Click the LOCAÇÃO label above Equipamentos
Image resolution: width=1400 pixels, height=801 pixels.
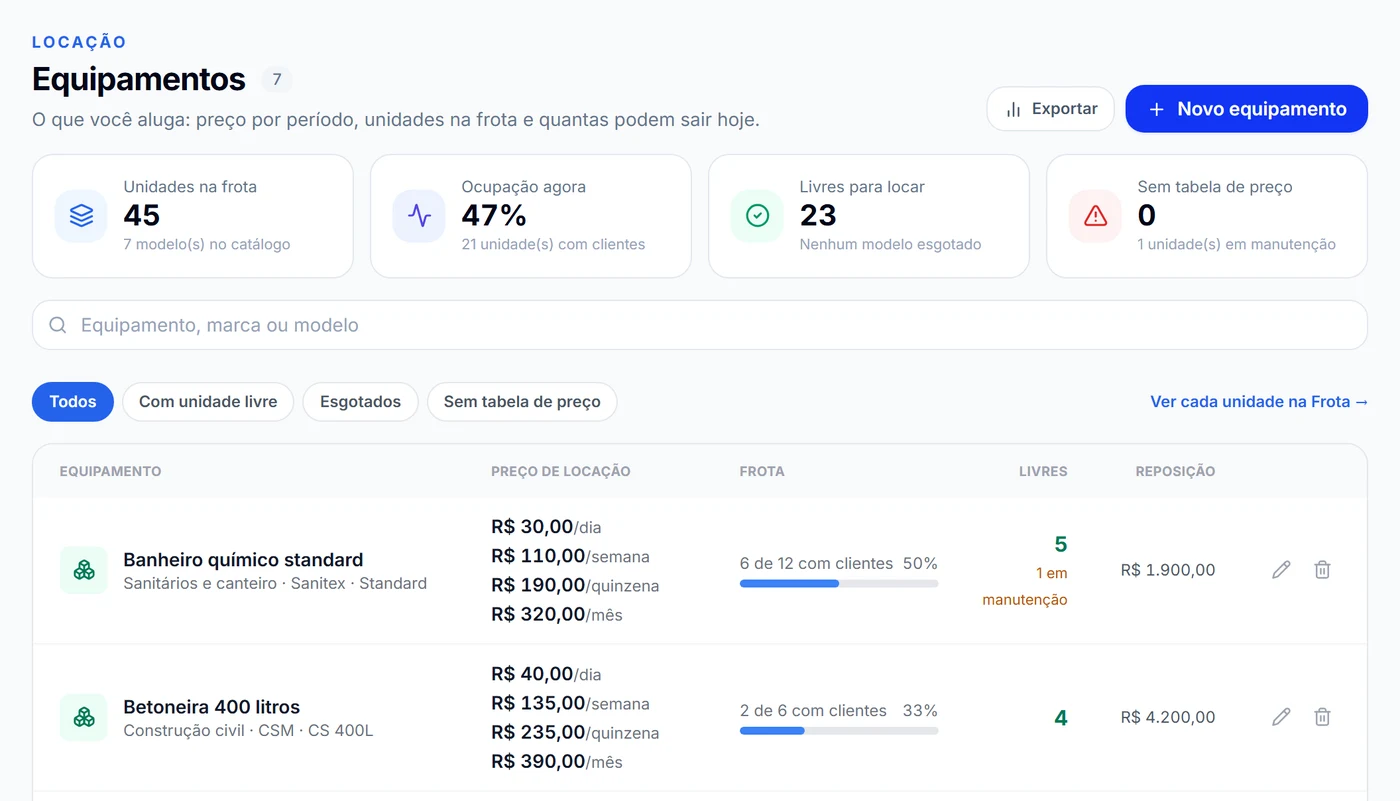(79, 42)
